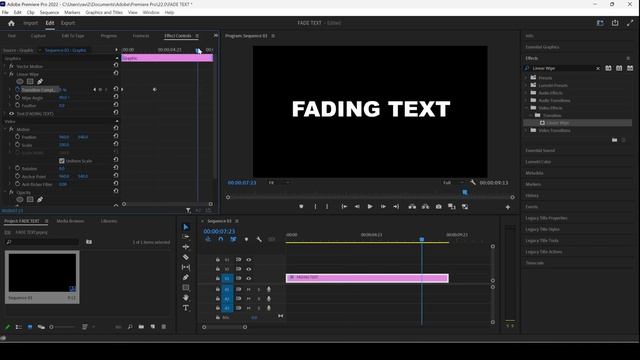
Task: Expand the Wipe Angle property
Action: pos(10,98)
